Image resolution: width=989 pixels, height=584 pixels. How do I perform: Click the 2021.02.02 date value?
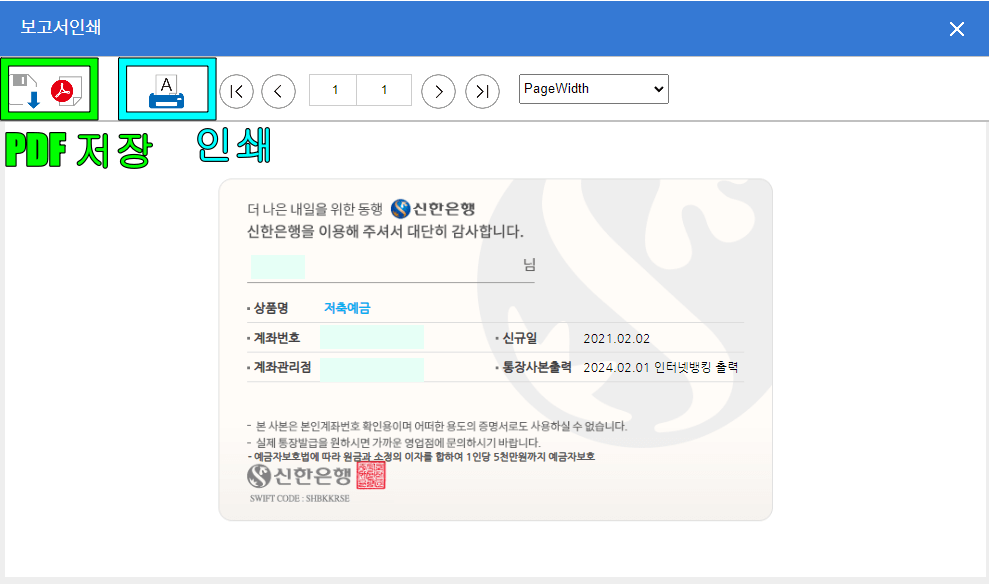(616, 339)
